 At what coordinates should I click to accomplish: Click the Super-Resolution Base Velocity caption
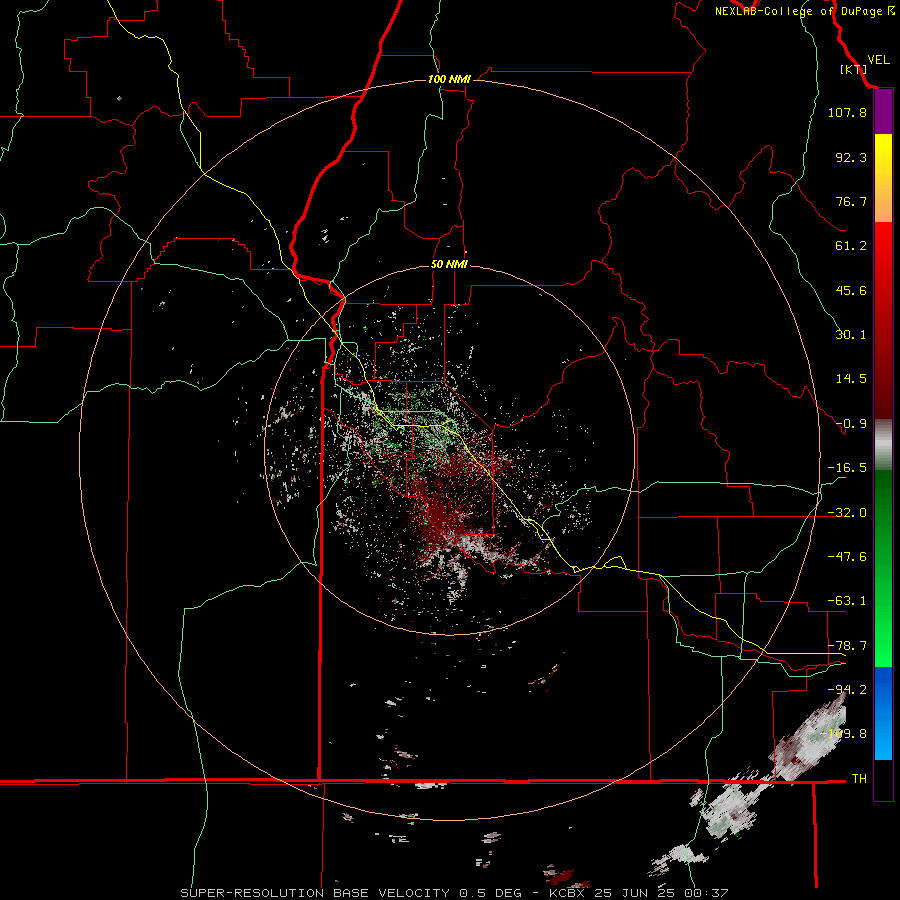tap(454, 893)
